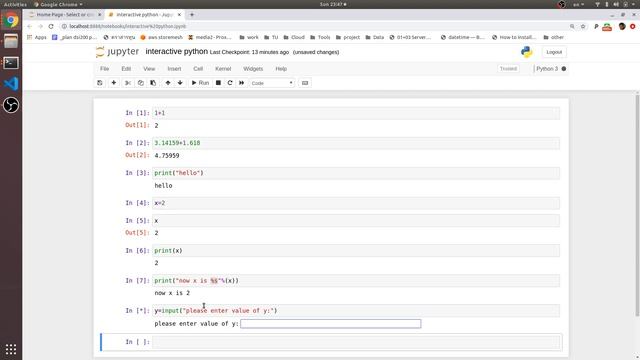Select the y=input code cell
Image resolution: width=640 pixels, height=360 pixels.
[356, 311]
